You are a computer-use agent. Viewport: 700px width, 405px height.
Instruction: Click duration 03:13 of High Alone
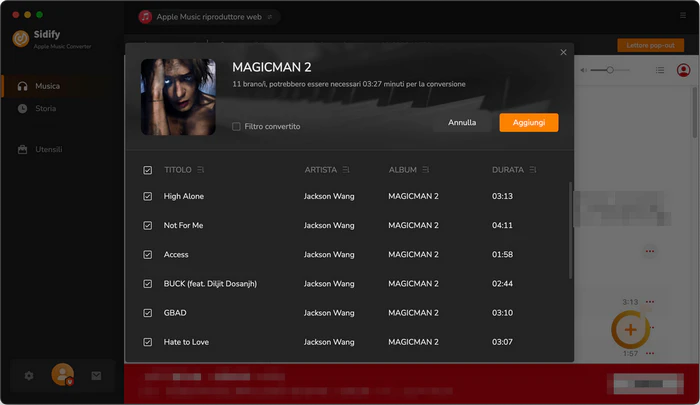coord(502,196)
